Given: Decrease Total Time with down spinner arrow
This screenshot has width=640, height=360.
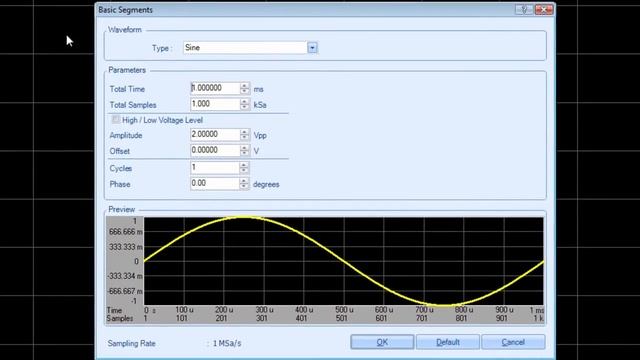Looking at the screenshot, I should tap(244, 91).
